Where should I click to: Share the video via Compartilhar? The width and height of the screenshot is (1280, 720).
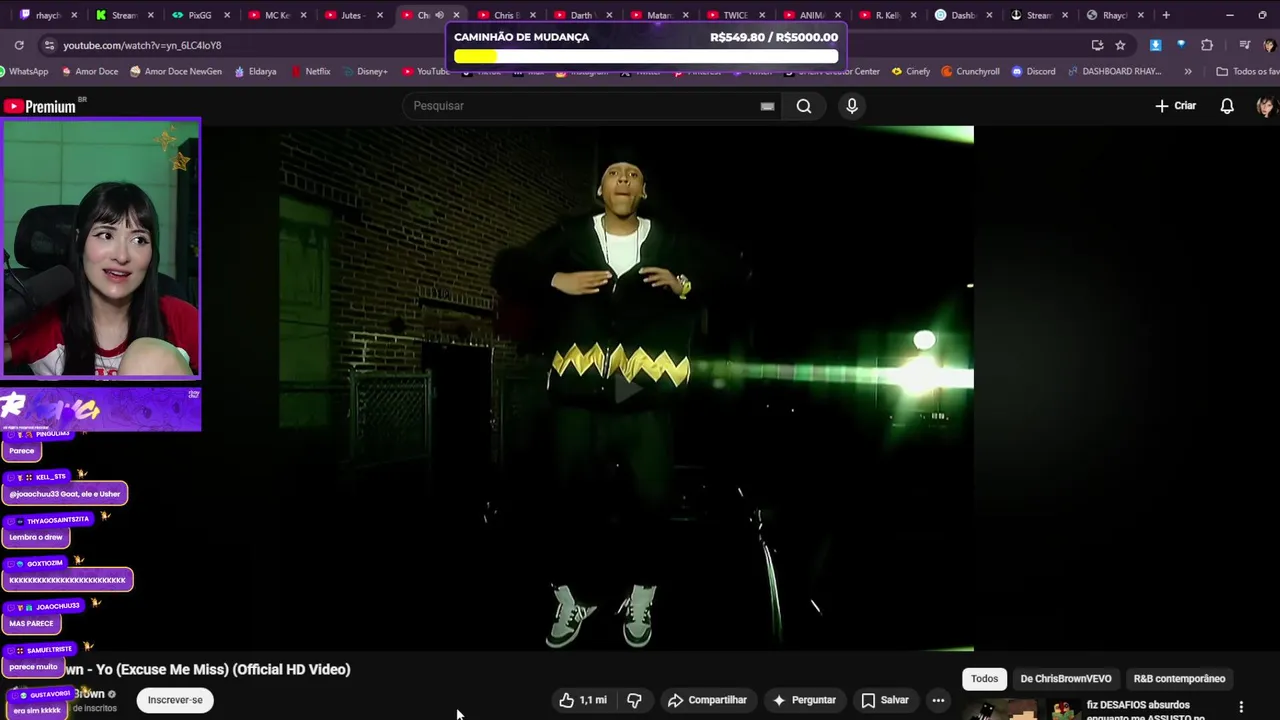pyautogui.click(x=707, y=700)
